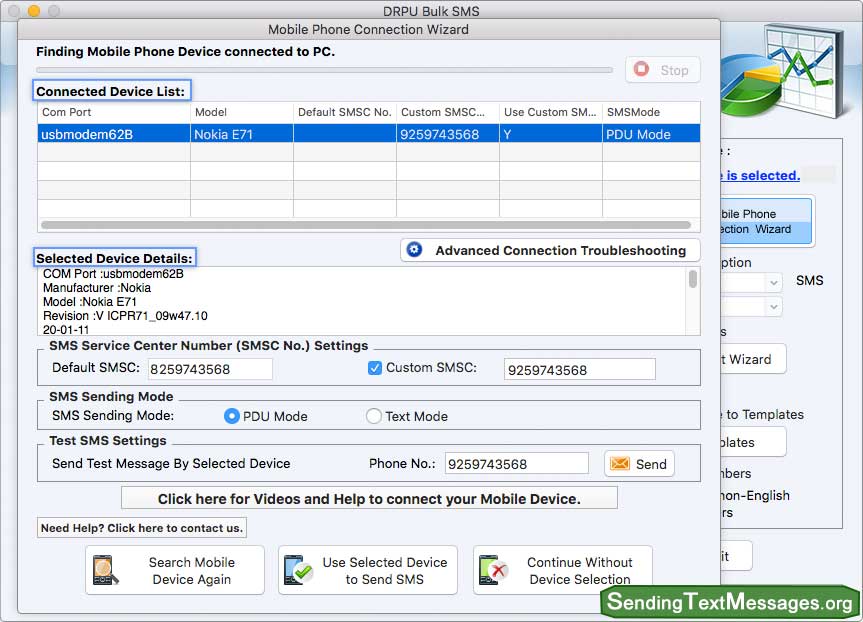Click Custom SMSC column header
The image size is (863, 622).
(x=447, y=112)
